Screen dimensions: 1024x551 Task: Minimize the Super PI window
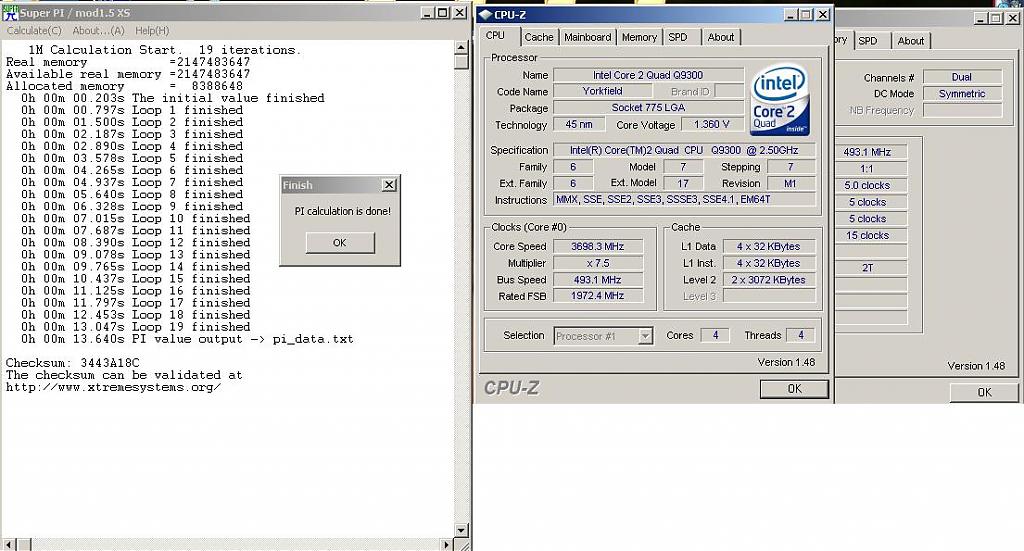427,13
